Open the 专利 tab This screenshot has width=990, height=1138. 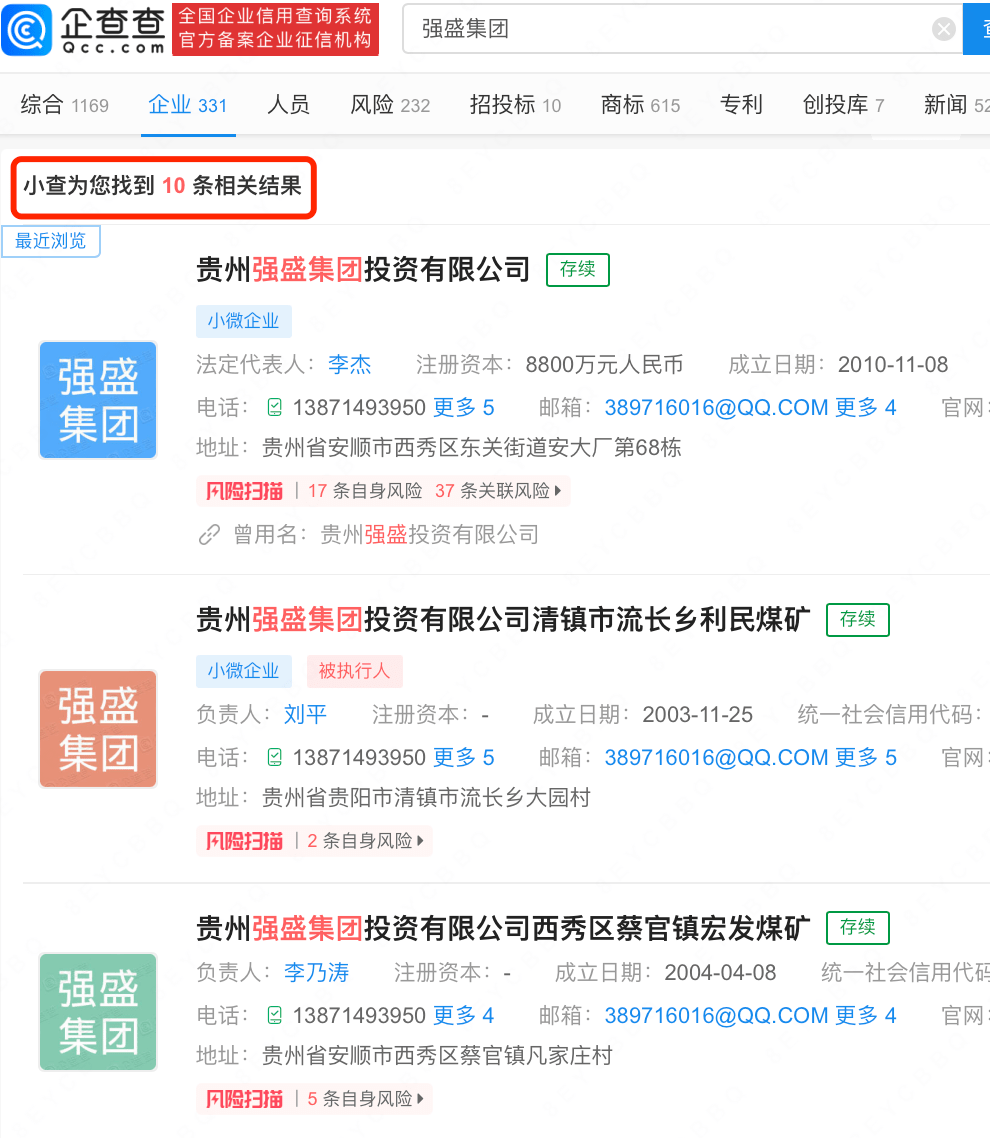pos(741,105)
